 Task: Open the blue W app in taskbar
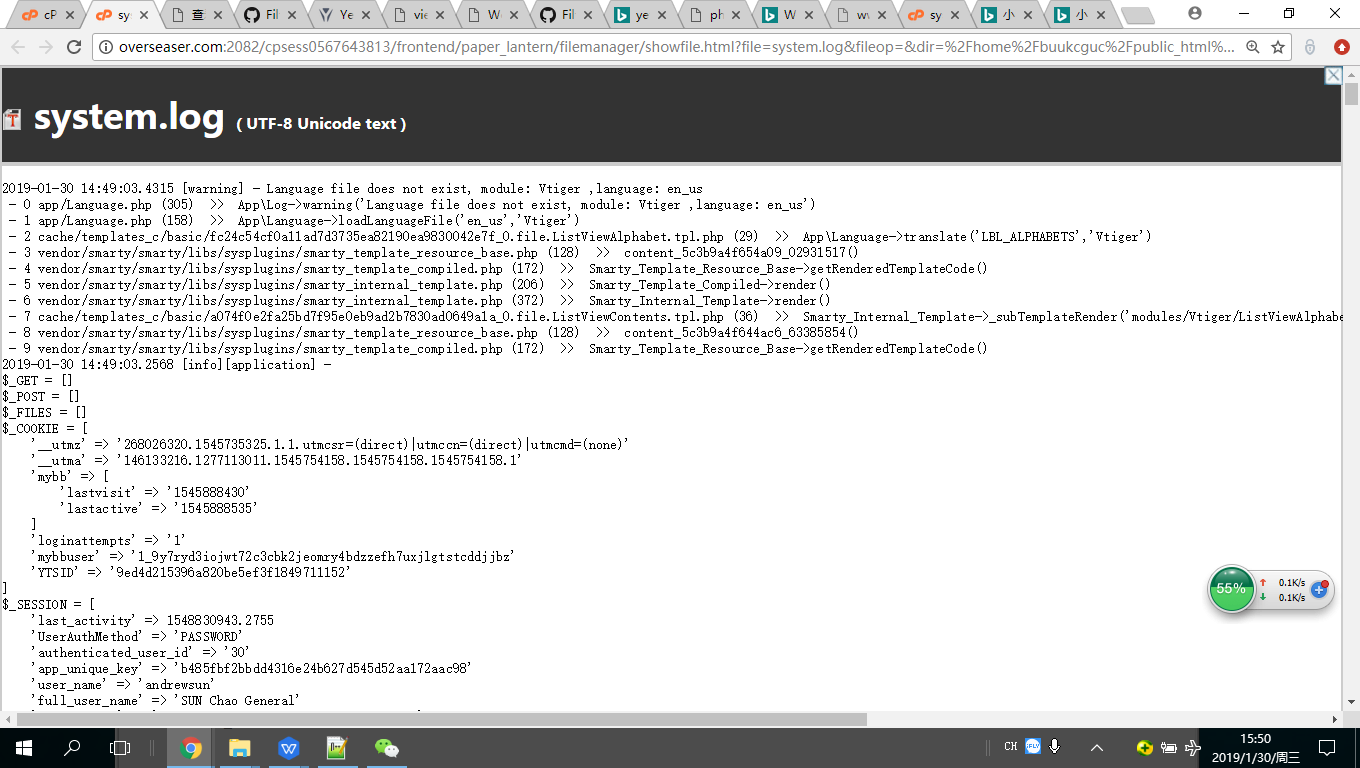tap(288, 748)
